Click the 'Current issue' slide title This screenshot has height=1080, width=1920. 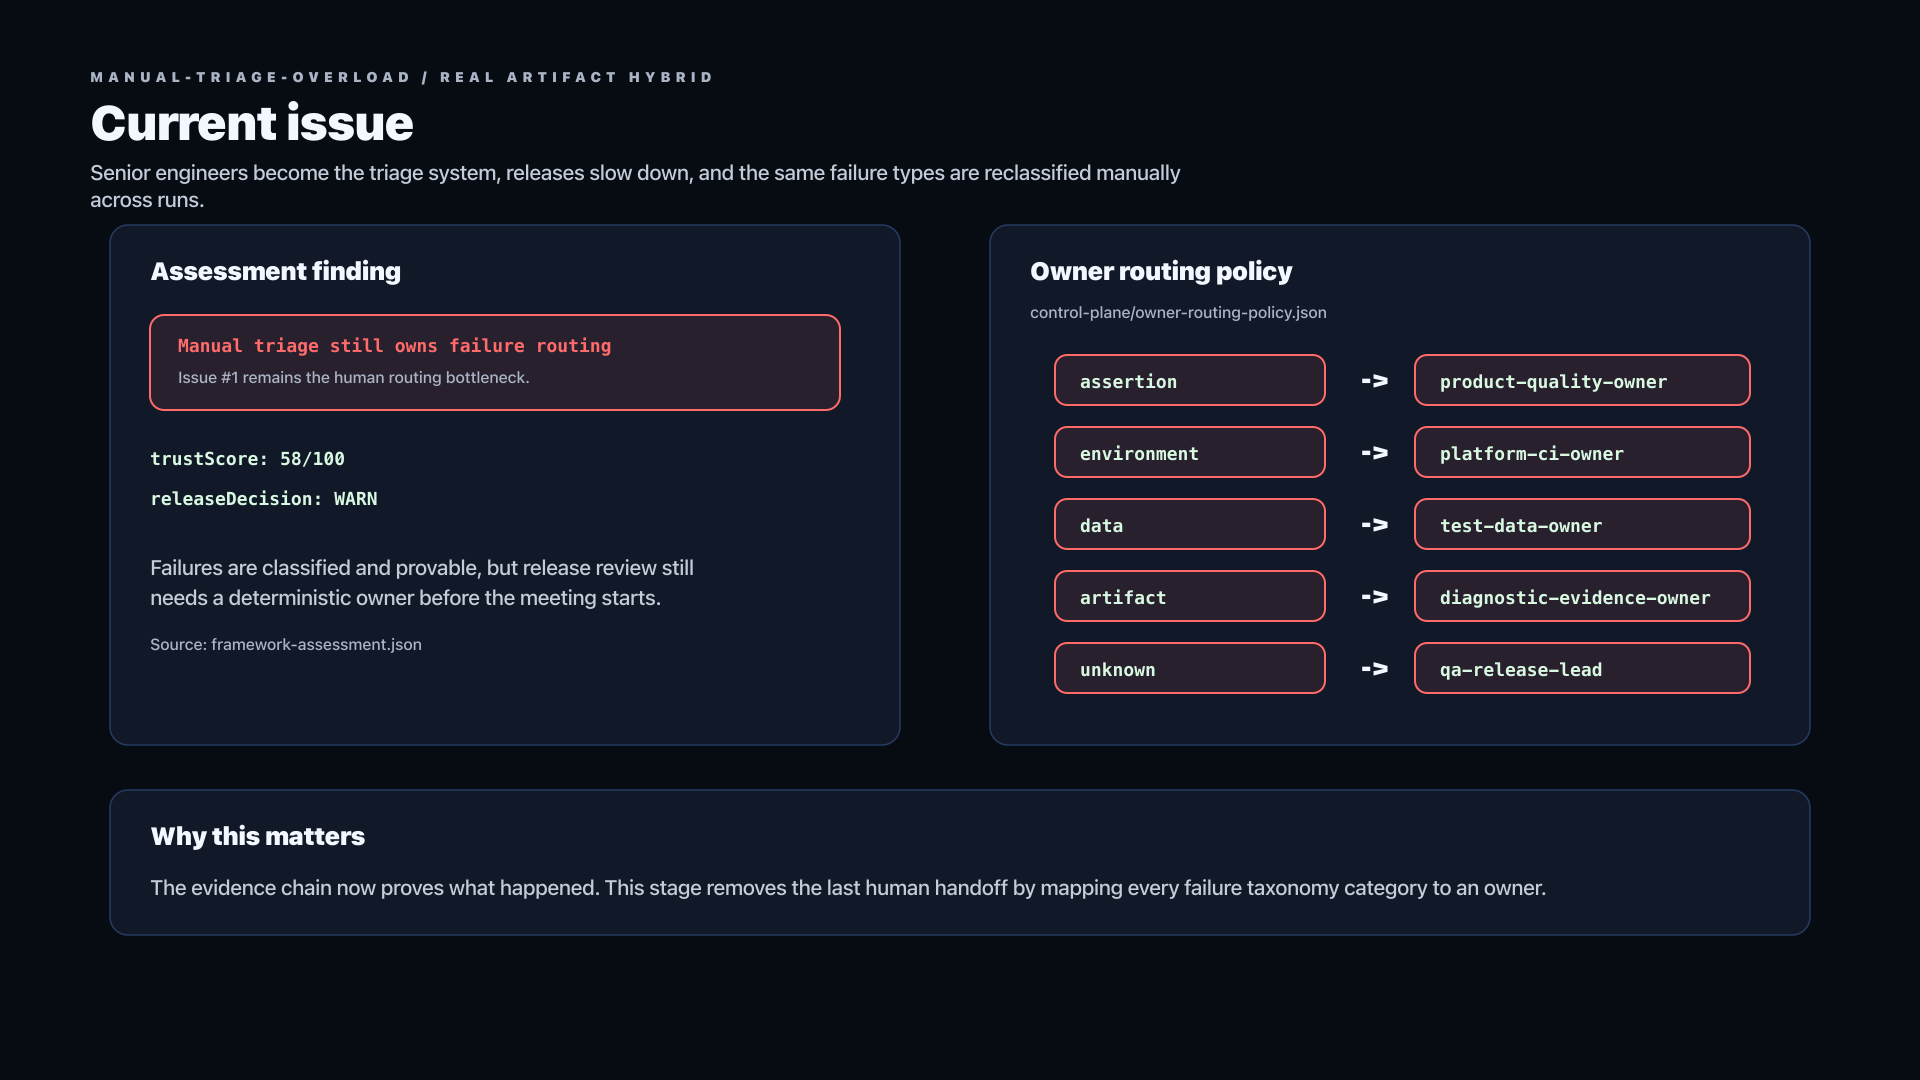click(252, 123)
